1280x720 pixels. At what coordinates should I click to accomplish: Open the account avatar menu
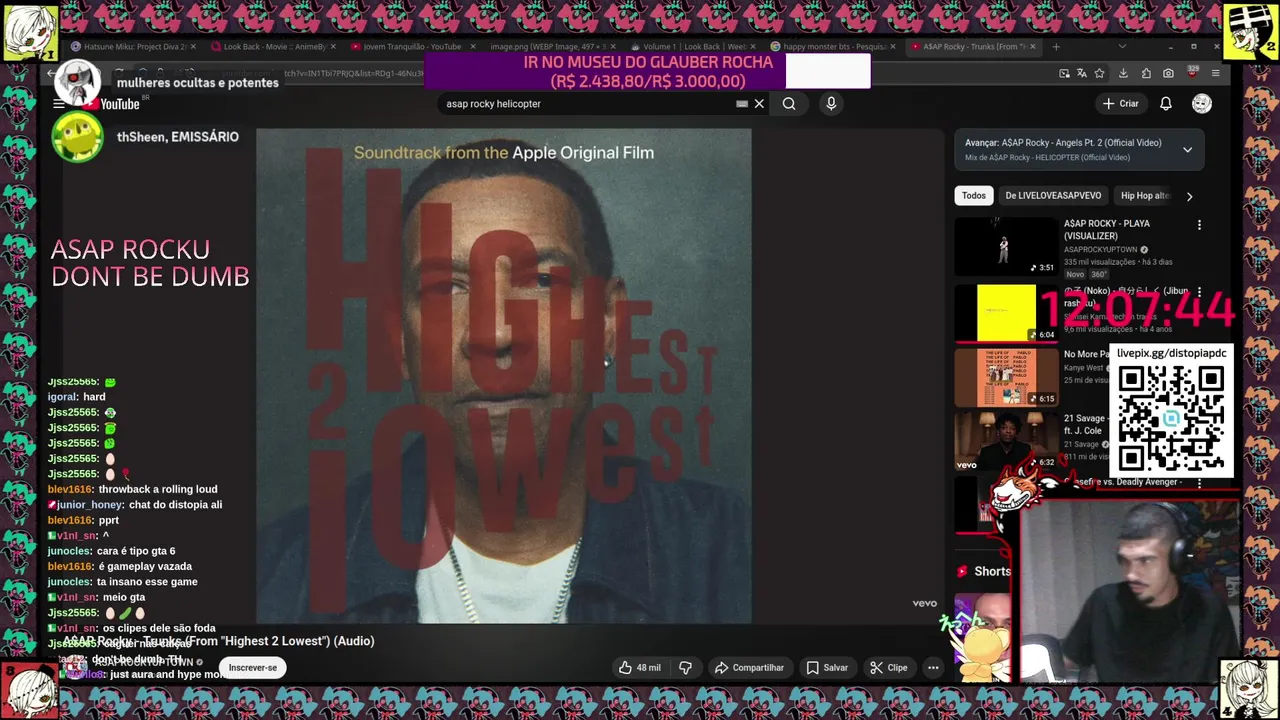(x=1202, y=104)
